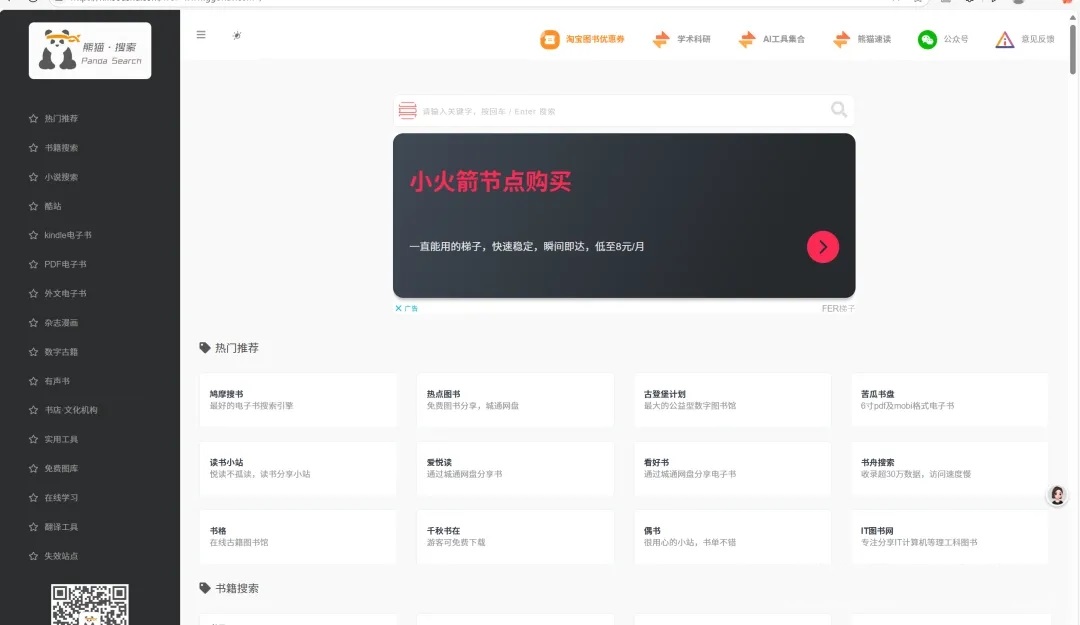Open the 淘宝图书优惠券 coupon link
The image size is (1080, 625).
(583, 40)
